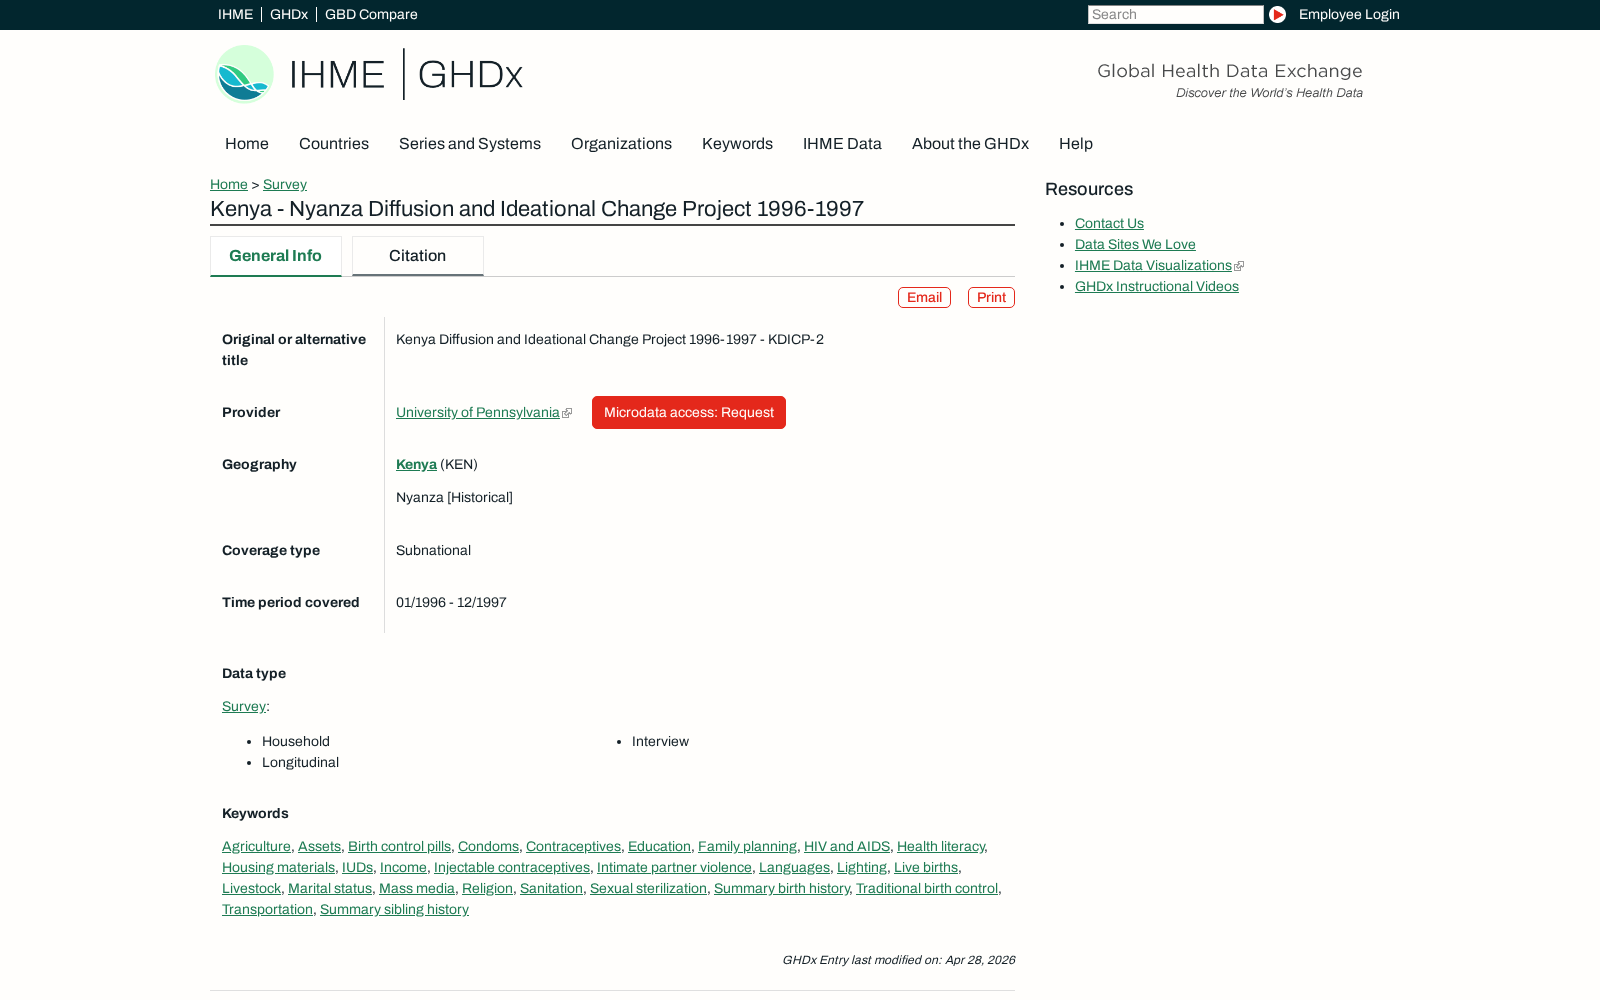Open the Organizations menu item

click(x=621, y=144)
